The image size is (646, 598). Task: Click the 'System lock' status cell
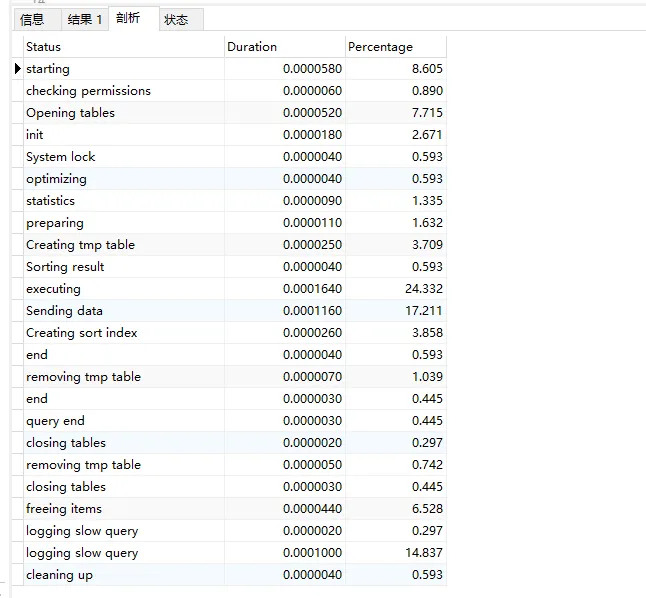(124, 157)
